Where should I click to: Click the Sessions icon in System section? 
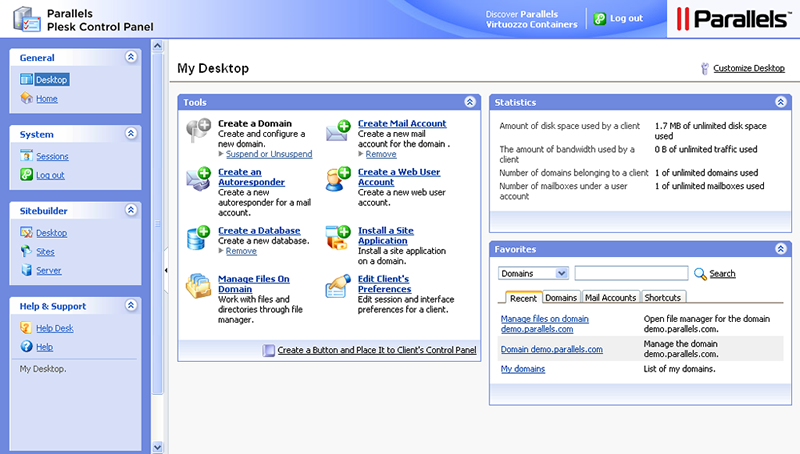point(27,156)
